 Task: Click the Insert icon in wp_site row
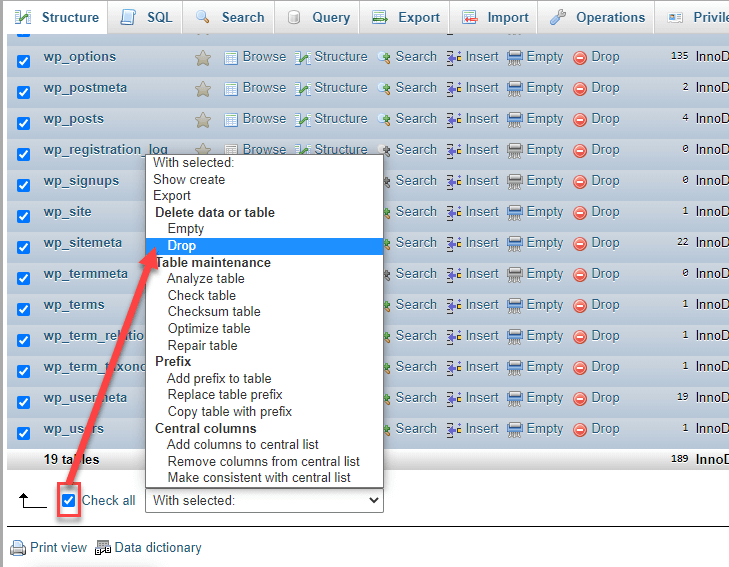454,213
